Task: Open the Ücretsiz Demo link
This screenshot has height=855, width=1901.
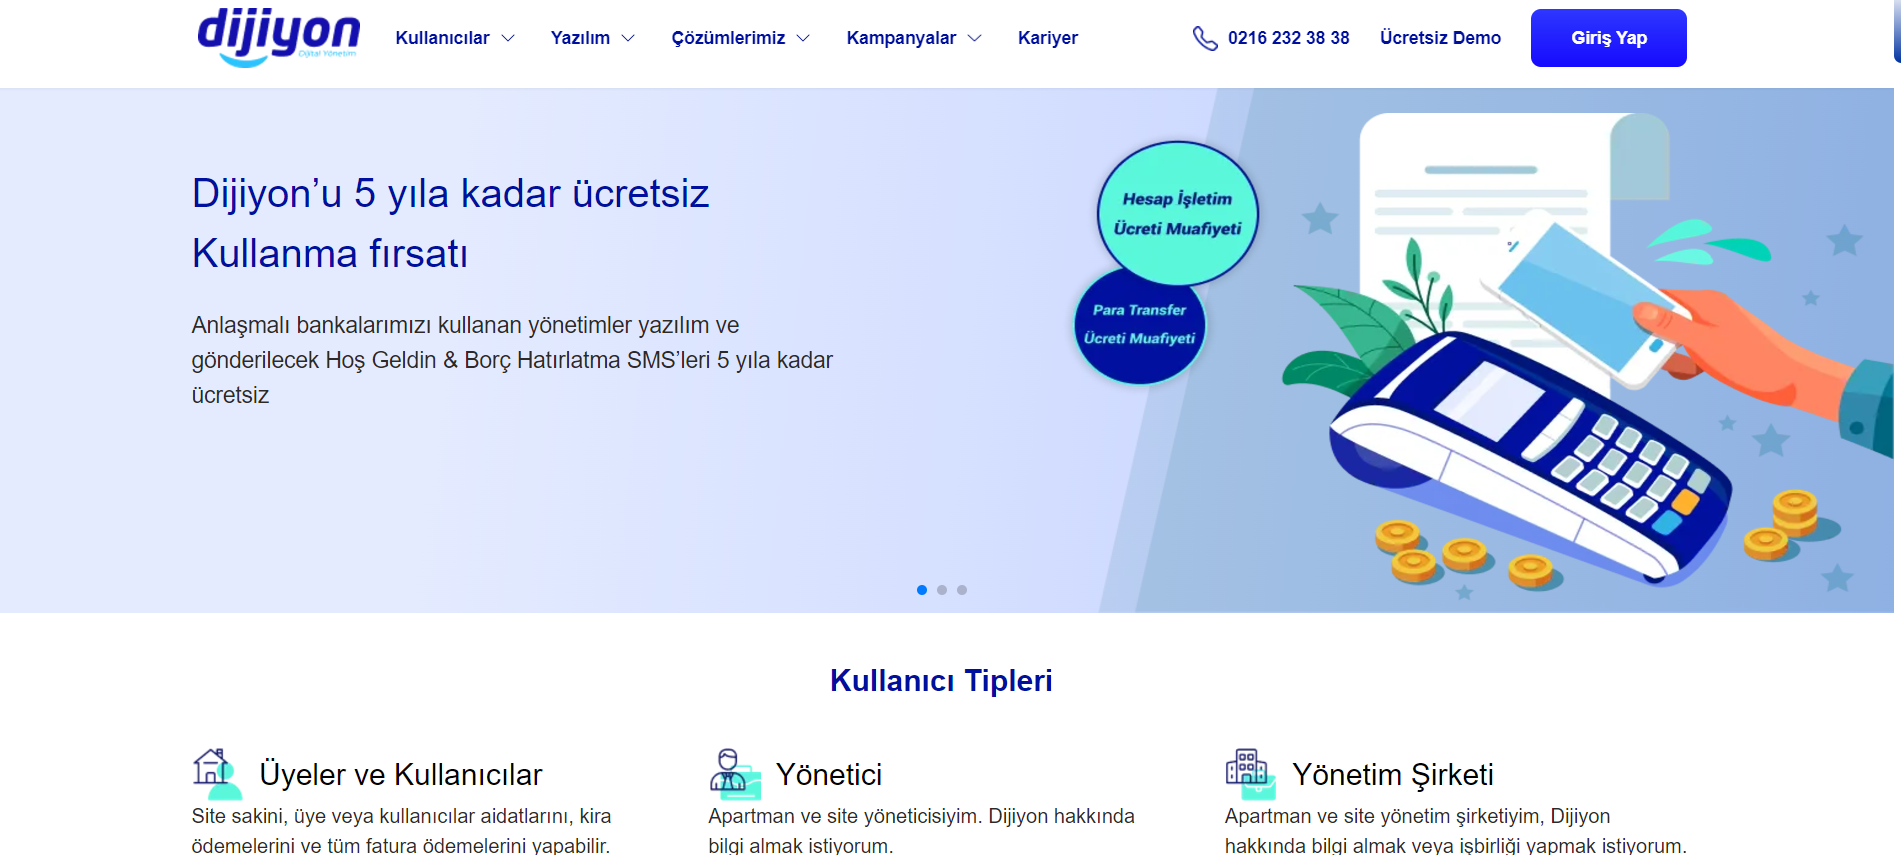Action: point(1440,38)
